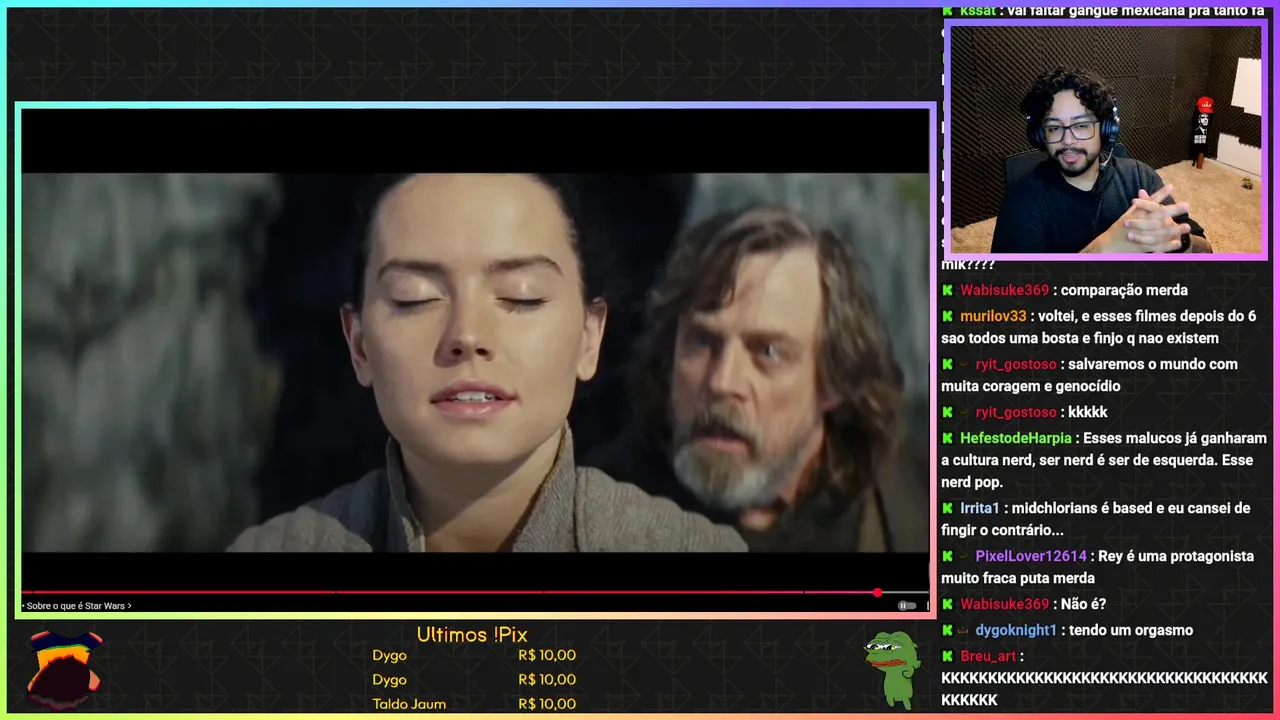Click the Kick badge beside HefestodeHarpia
The height and width of the screenshot is (720, 1280).
tap(947, 438)
